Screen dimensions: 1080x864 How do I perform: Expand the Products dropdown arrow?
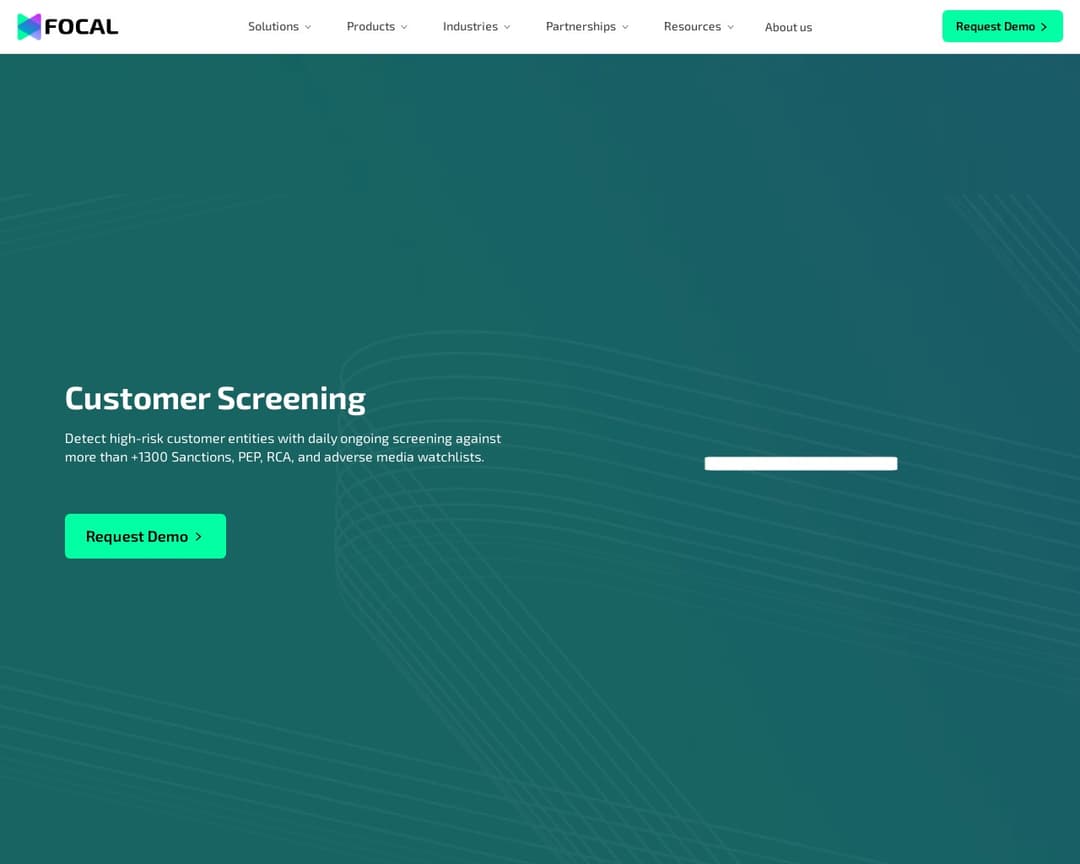click(404, 27)
